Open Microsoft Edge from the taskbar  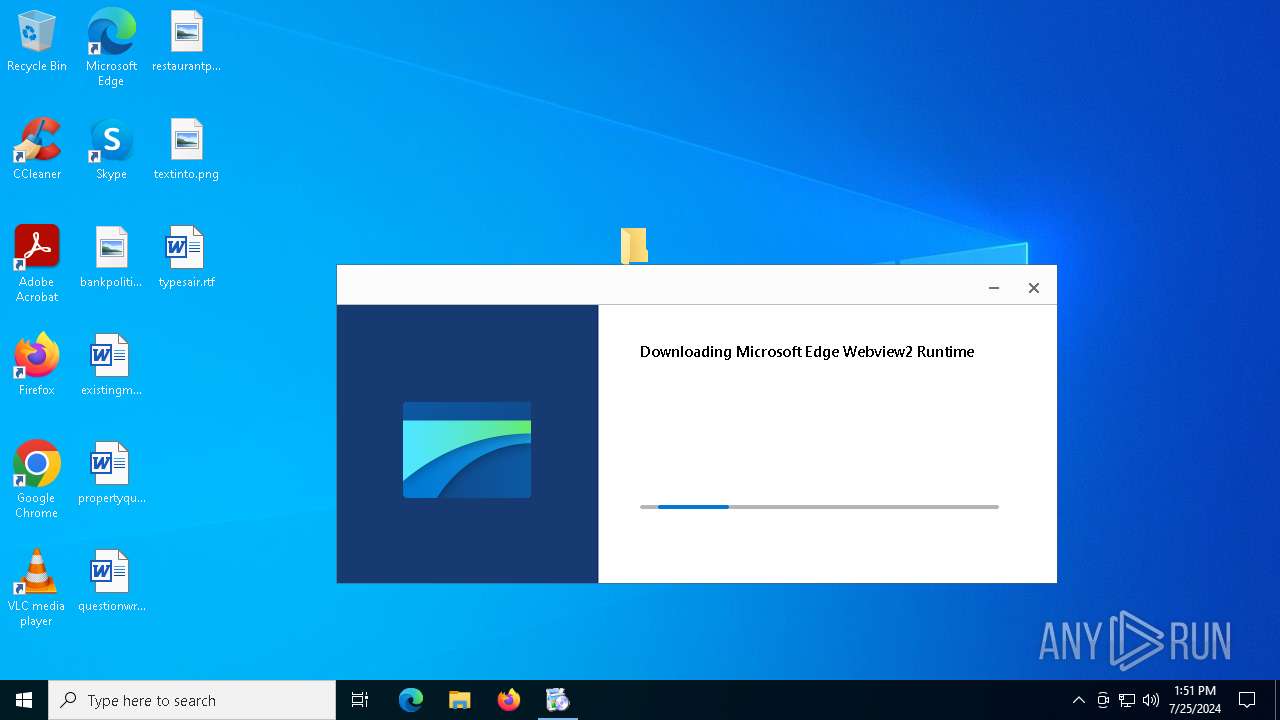pyautogui.click(x=411, y=700)
